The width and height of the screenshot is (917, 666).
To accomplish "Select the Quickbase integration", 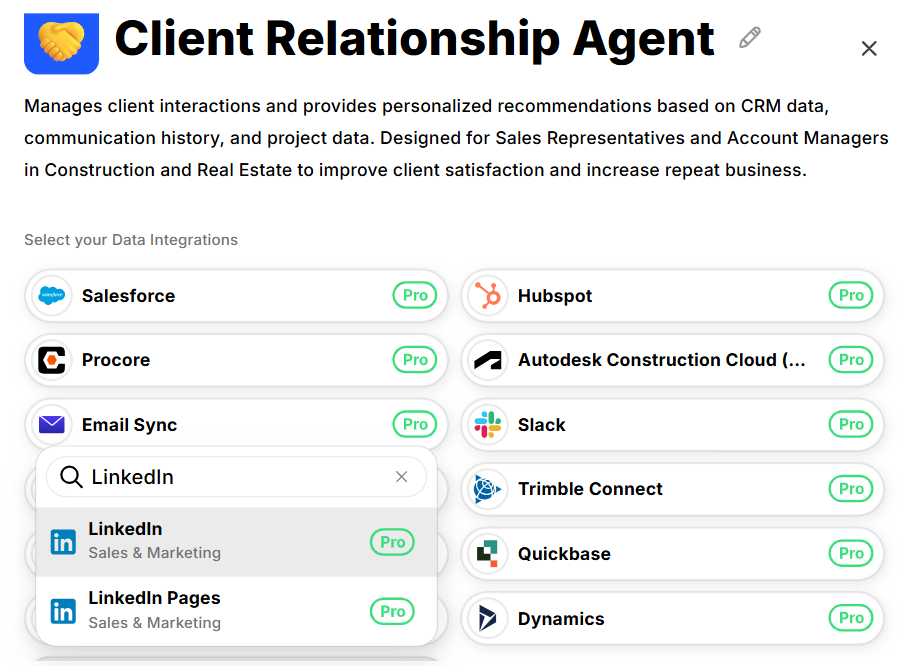I will [x=673, y=553].
